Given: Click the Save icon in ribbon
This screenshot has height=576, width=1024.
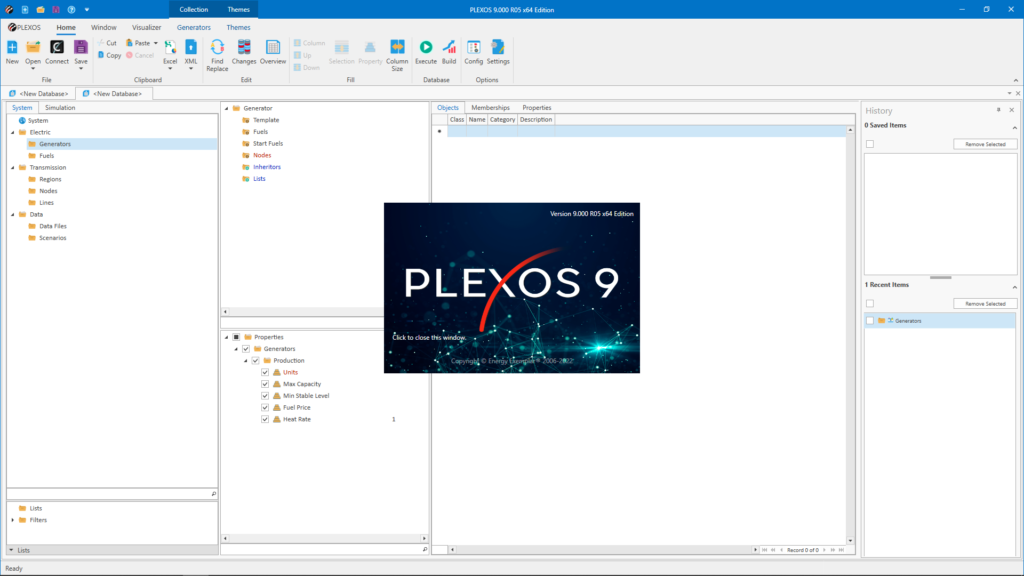Looking at the screenshot, I should [x=80, y=48].
